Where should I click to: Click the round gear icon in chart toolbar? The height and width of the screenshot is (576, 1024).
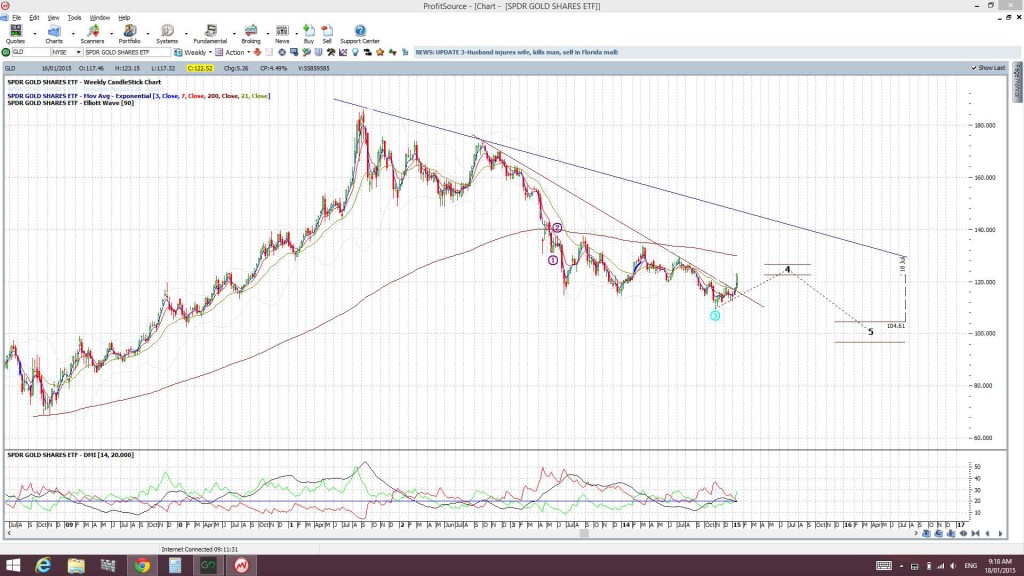click(282, 52)
